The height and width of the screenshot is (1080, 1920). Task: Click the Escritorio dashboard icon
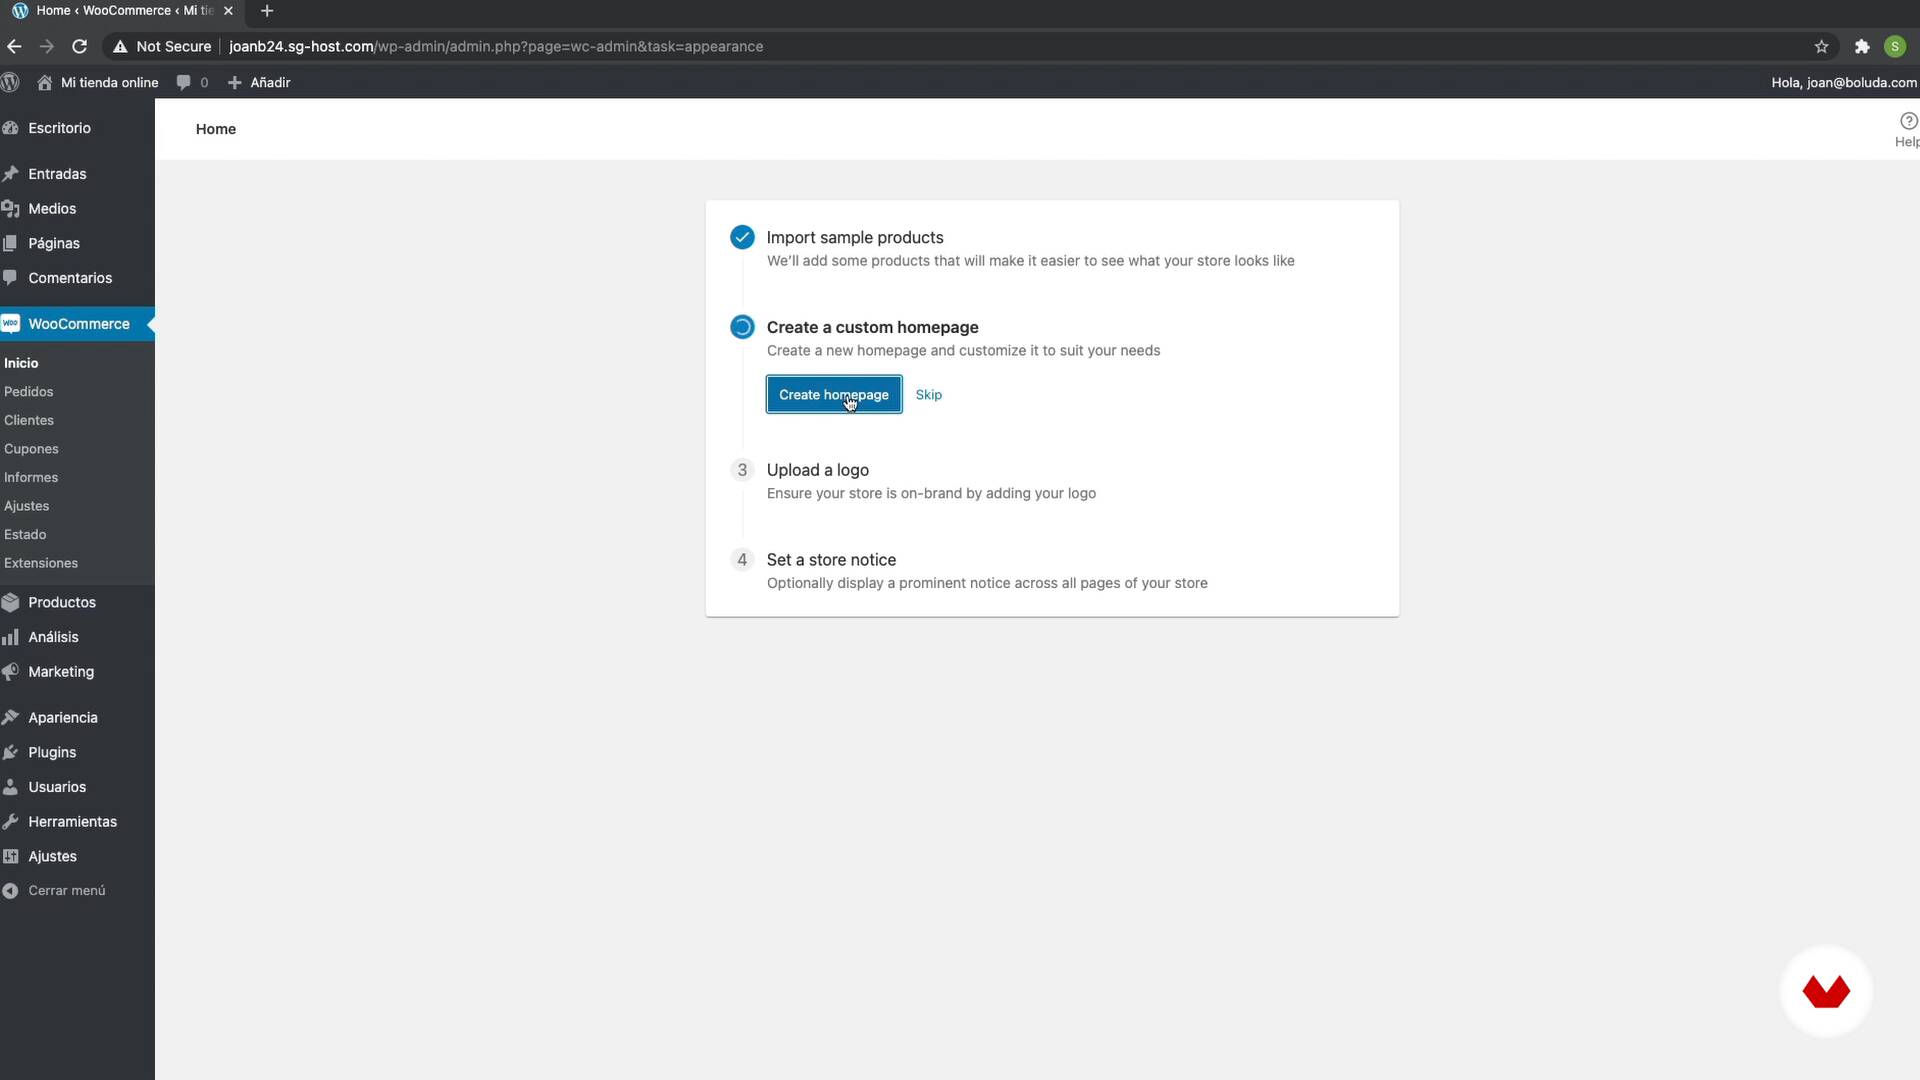(11, 128)
